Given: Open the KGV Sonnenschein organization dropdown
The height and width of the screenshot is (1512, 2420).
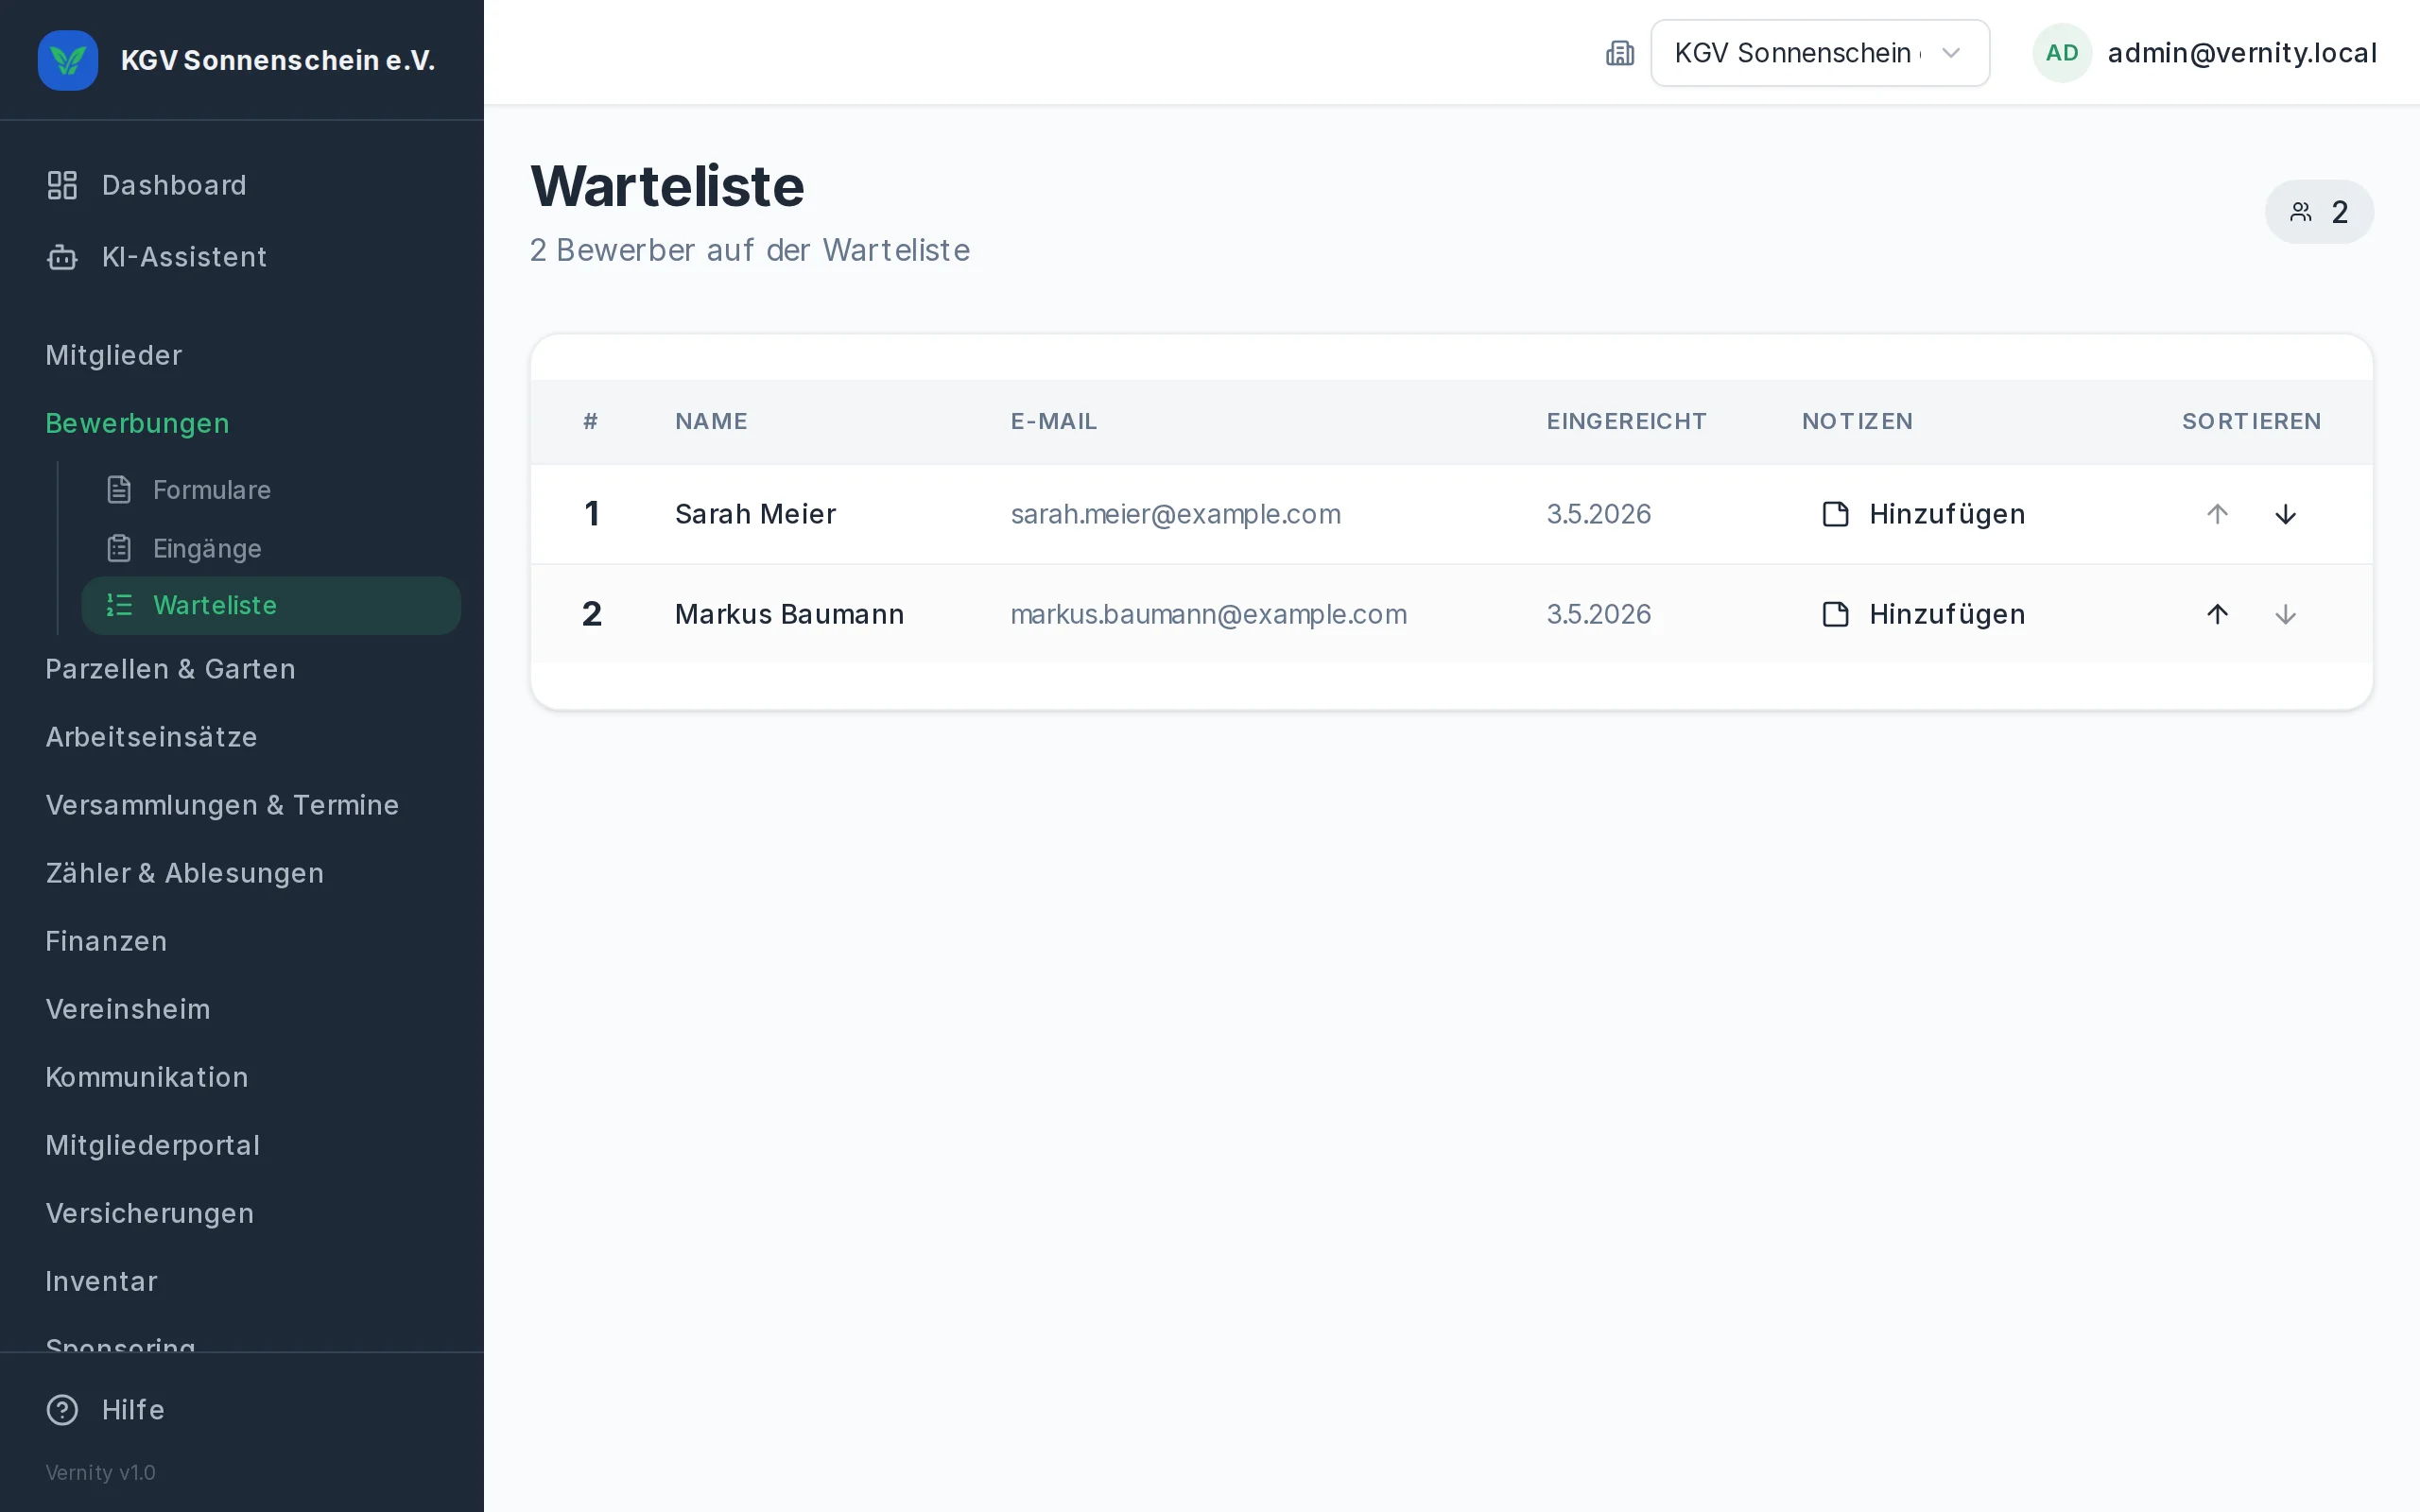Looking at the screenshot, I should tap(1819, 53).
